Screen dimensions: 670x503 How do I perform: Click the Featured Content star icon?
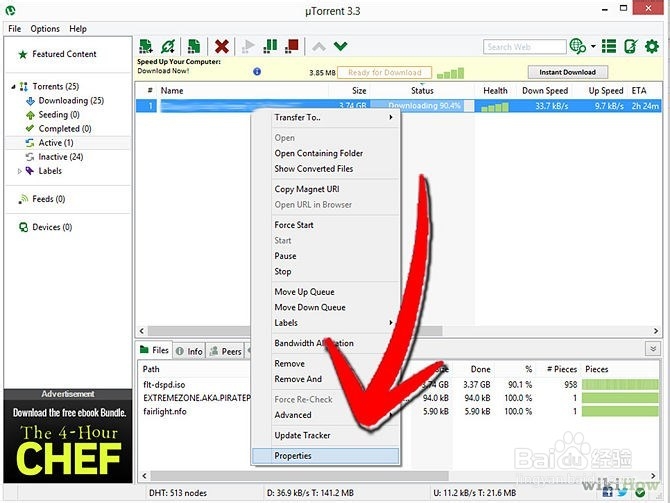coord(23,54)
